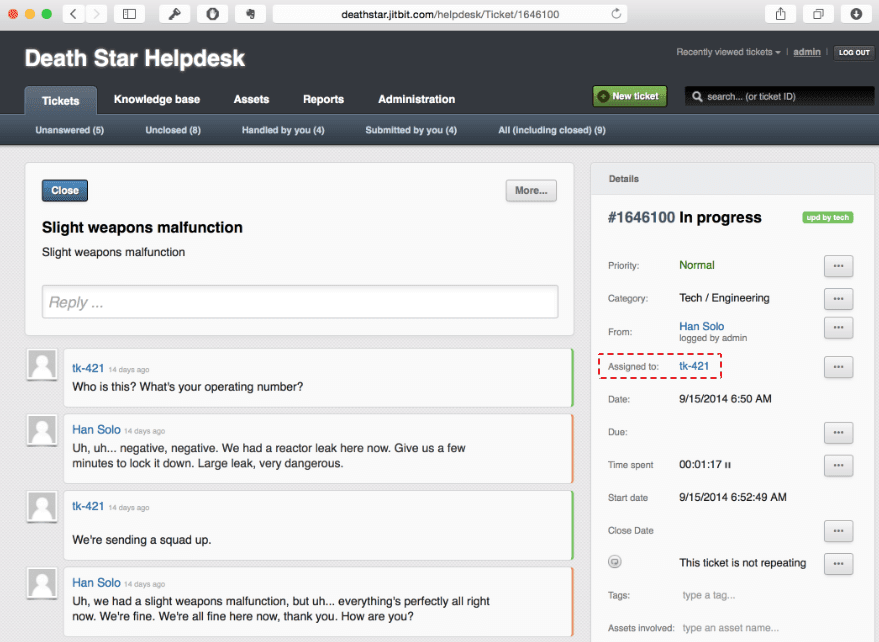Open Recently viewed tickets dropdown
Image resolution: width=879 pixels, height=642 pixels.
[x=728, y=52]
